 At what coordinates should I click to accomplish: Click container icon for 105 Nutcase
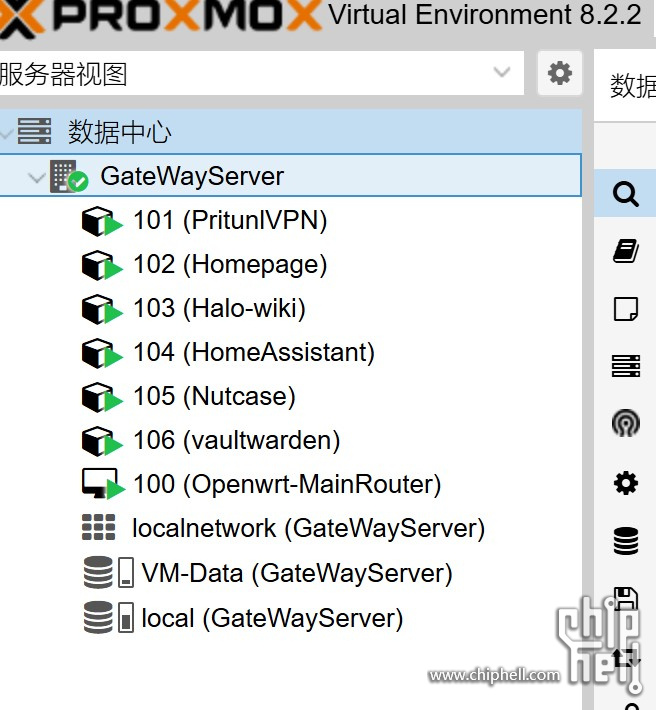point(102,397)
